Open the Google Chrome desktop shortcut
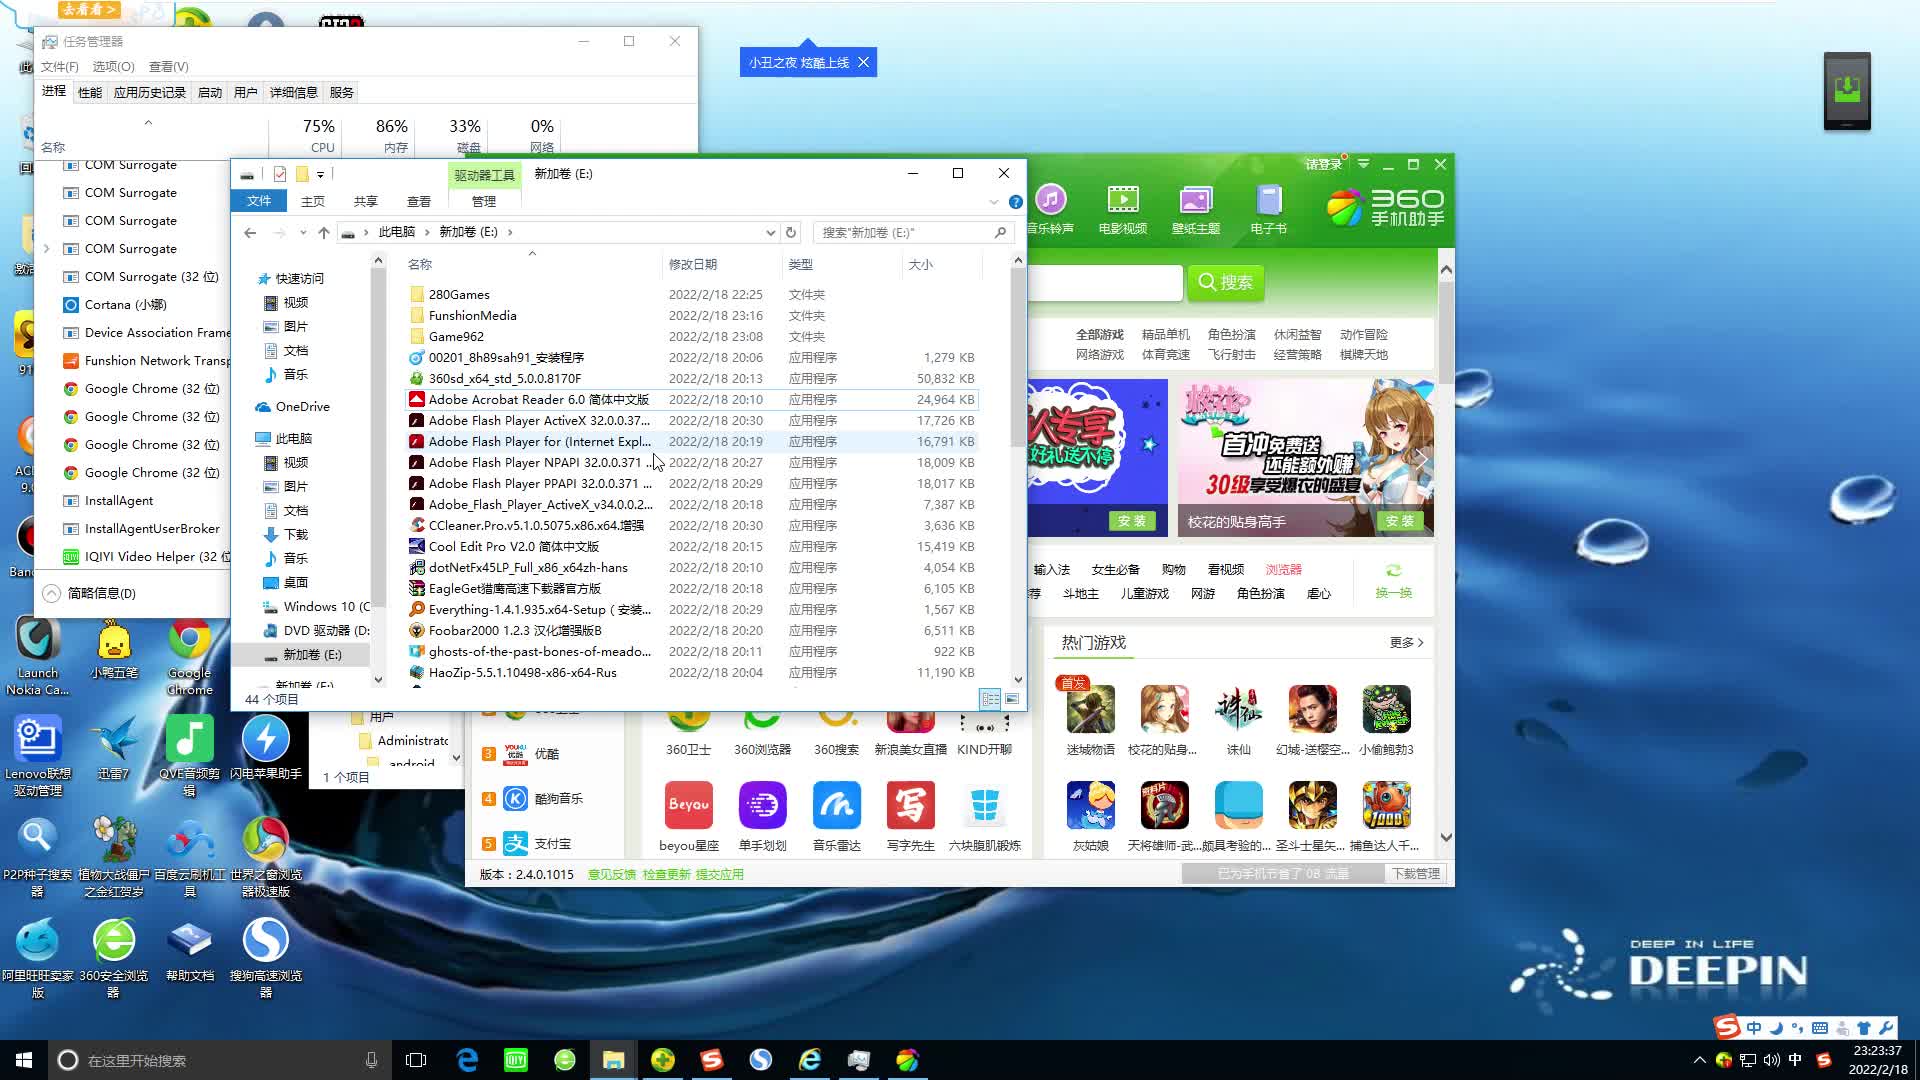The image size is (1920, 1080). point(190,657)
